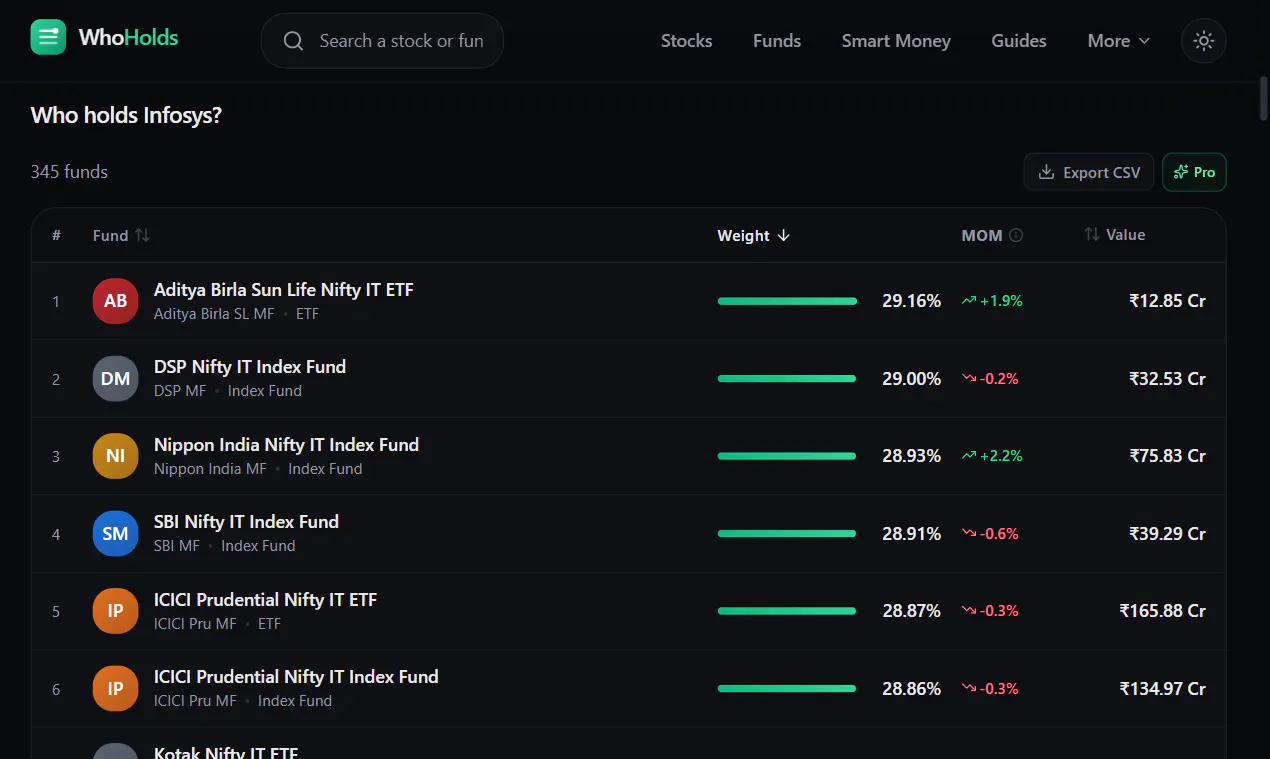This screenshot has width=1270, height=759.
Task: Click the 29.00% weight bar
Action: [787, 379]
